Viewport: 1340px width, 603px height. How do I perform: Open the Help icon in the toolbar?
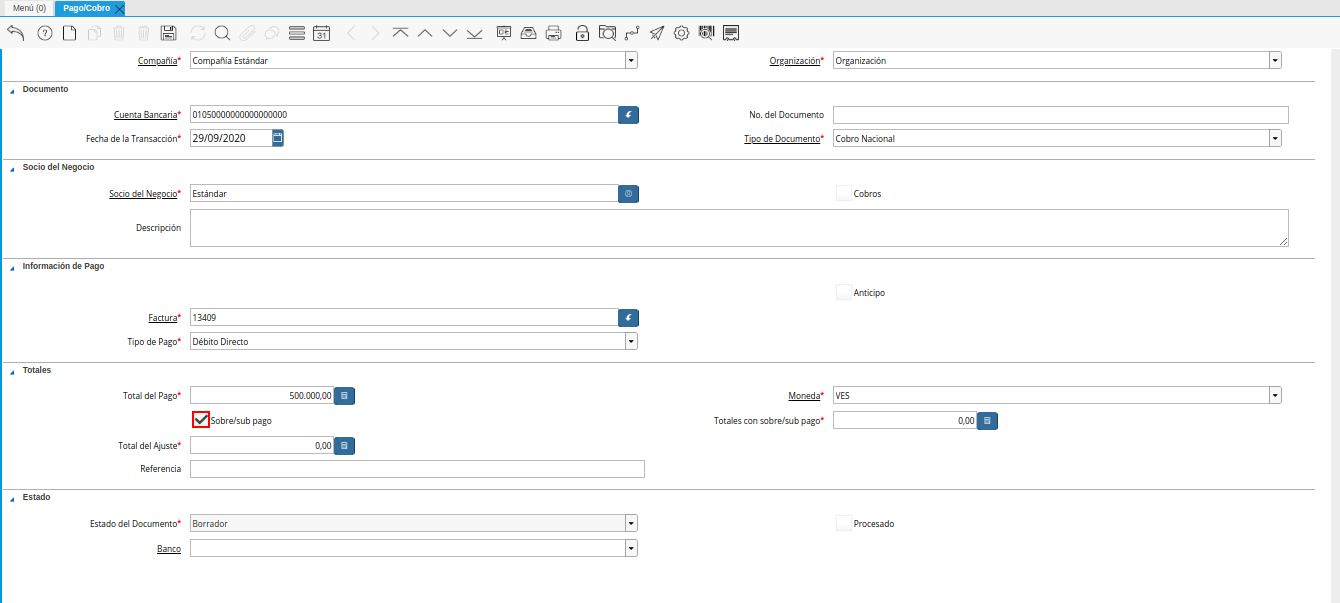coord(43,32)
